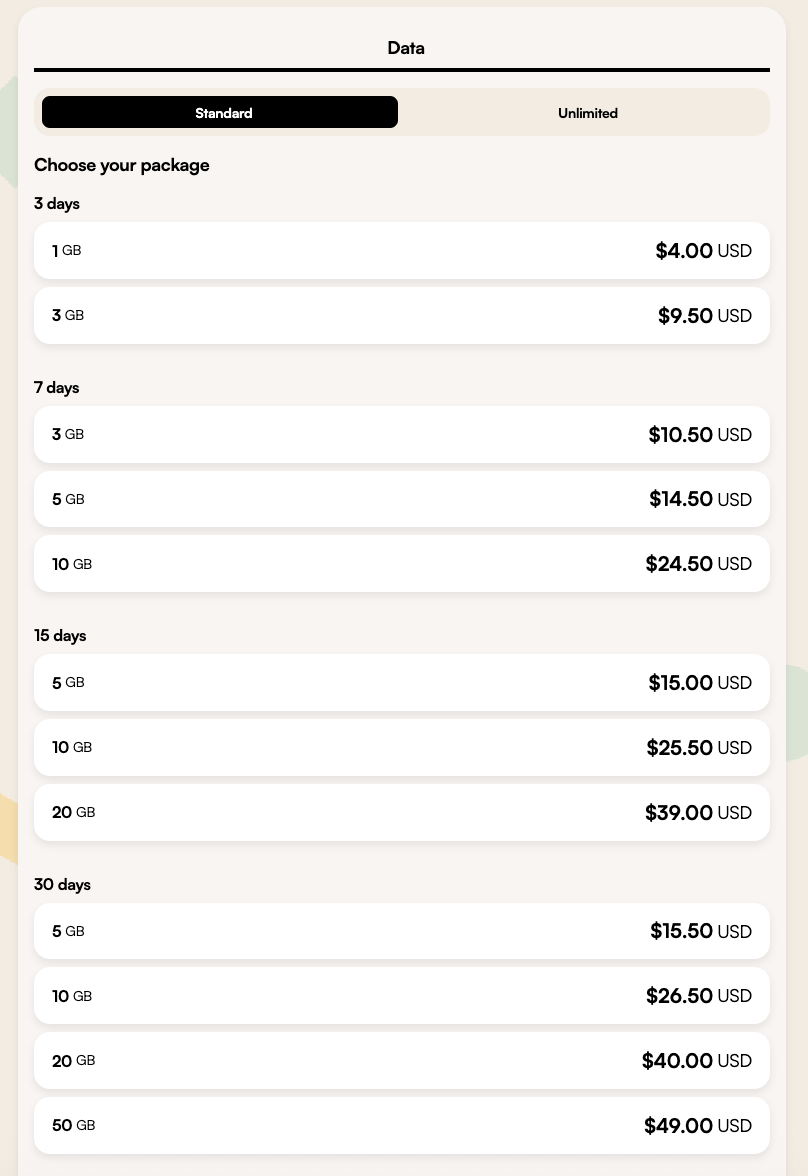
Task: Select the 10 GB $24.50 package
Action: [x=401, y=564]
